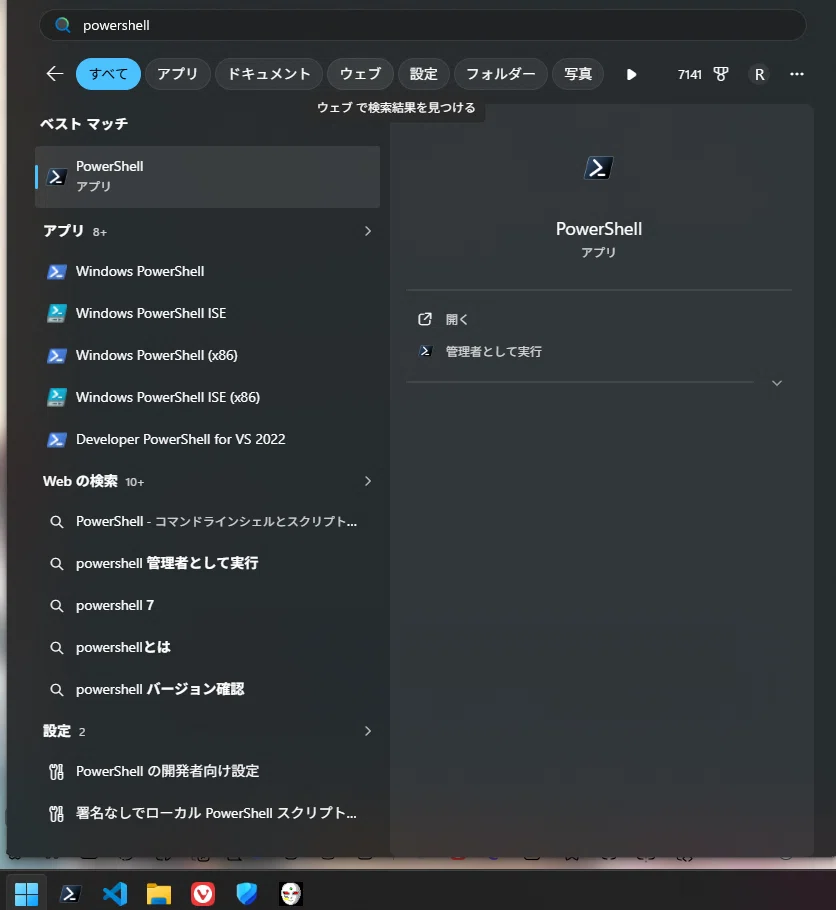The image size is (836, 910).
Task: Open the Windows Start button
Action: coord(26,894)
